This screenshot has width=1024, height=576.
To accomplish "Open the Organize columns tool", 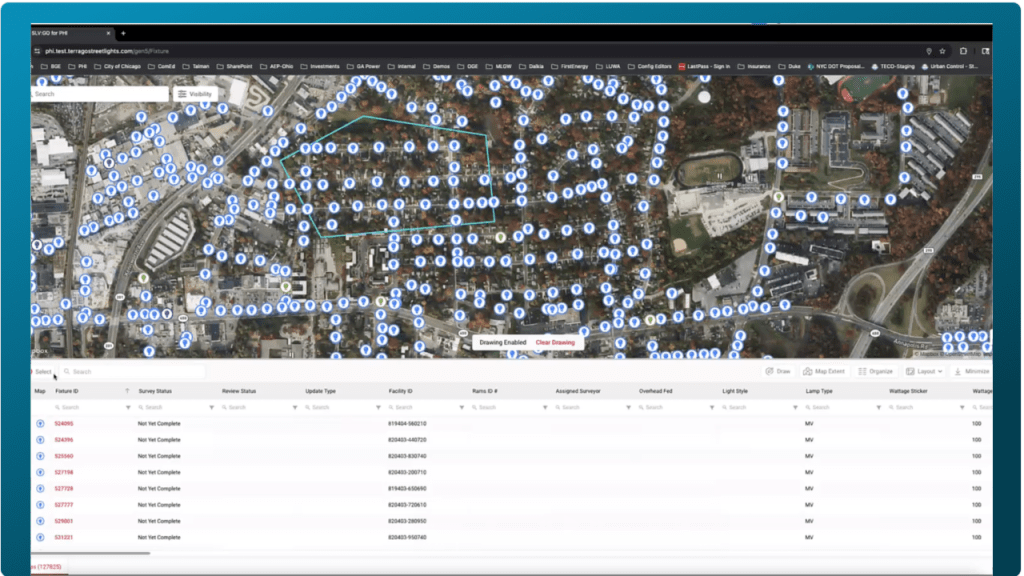I will (x=875, y=371).
